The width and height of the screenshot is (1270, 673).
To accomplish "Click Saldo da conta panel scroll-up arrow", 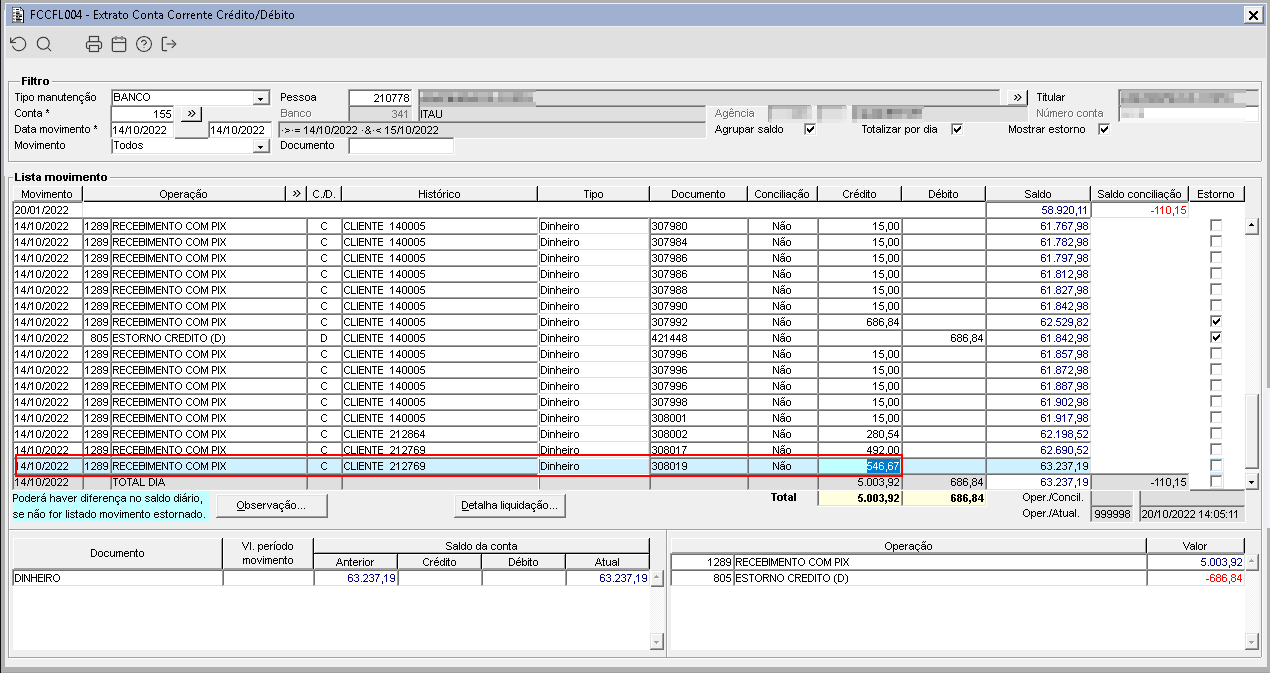I will (657, 578).
